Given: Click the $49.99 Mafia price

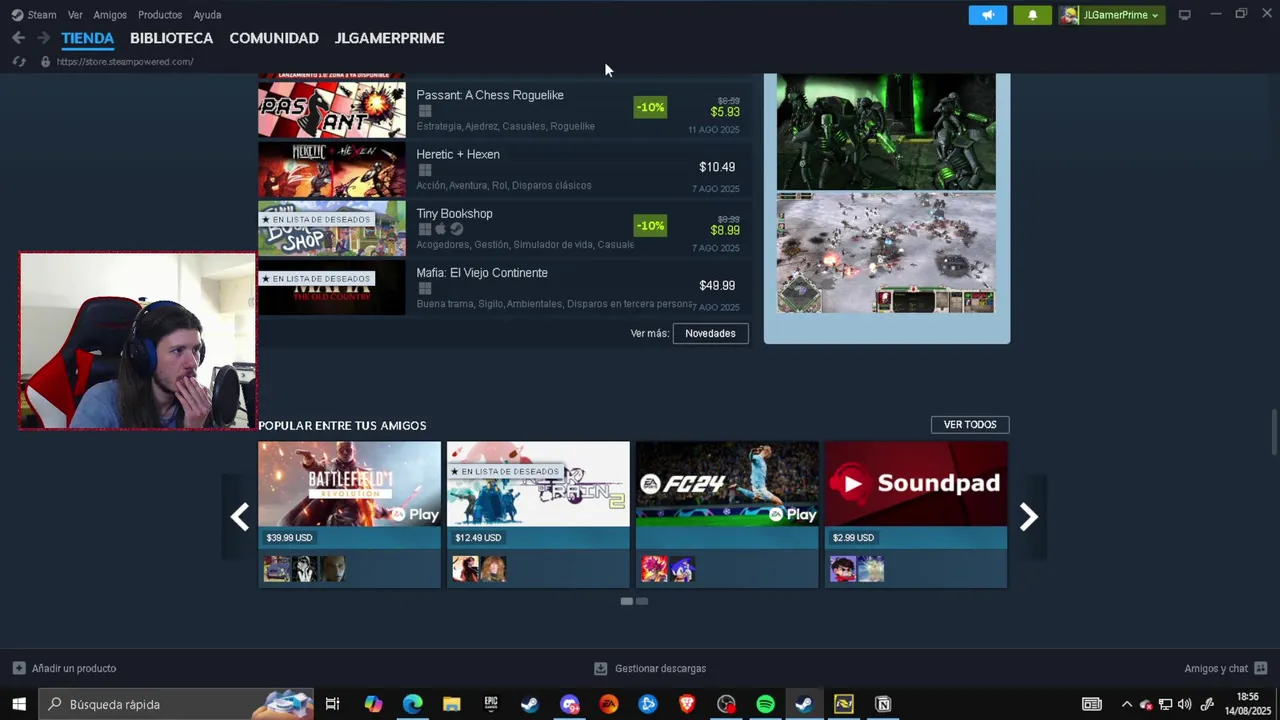Looking at the screenshot, I should [717, 286].
